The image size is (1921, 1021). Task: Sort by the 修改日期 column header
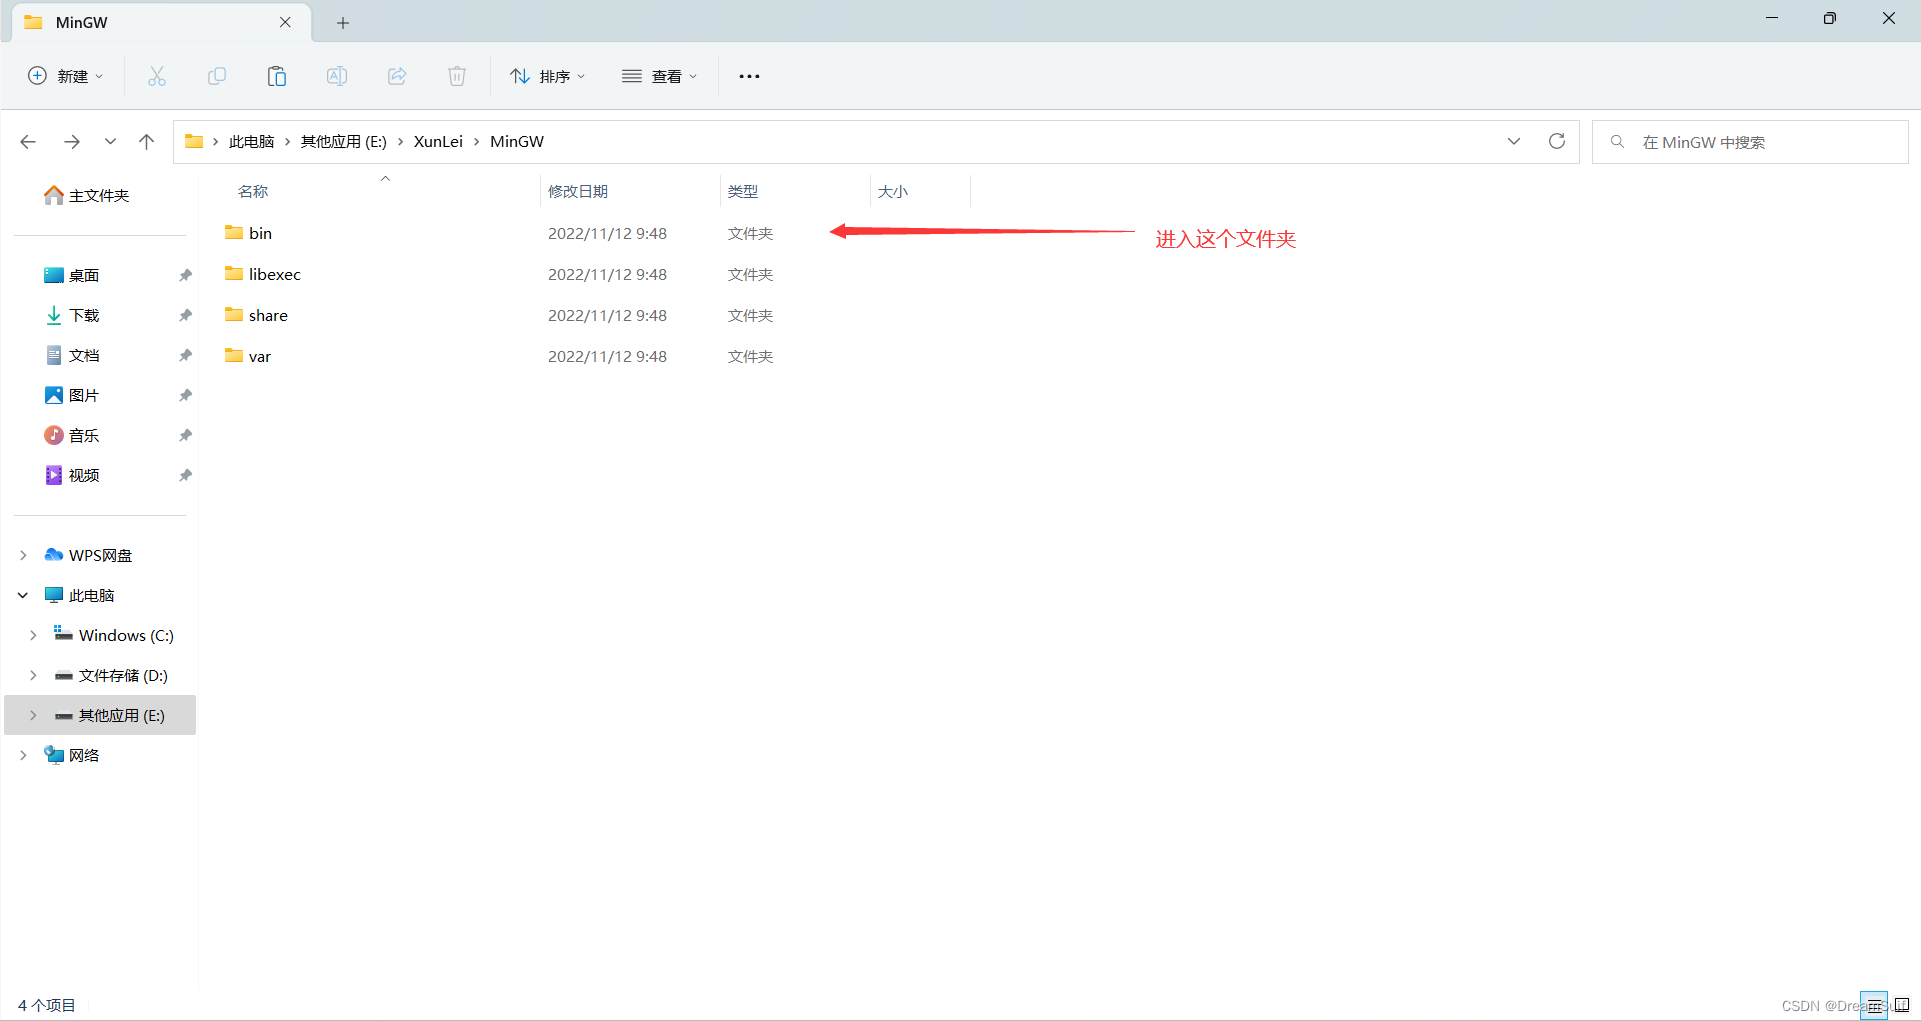tap(578, 191)
